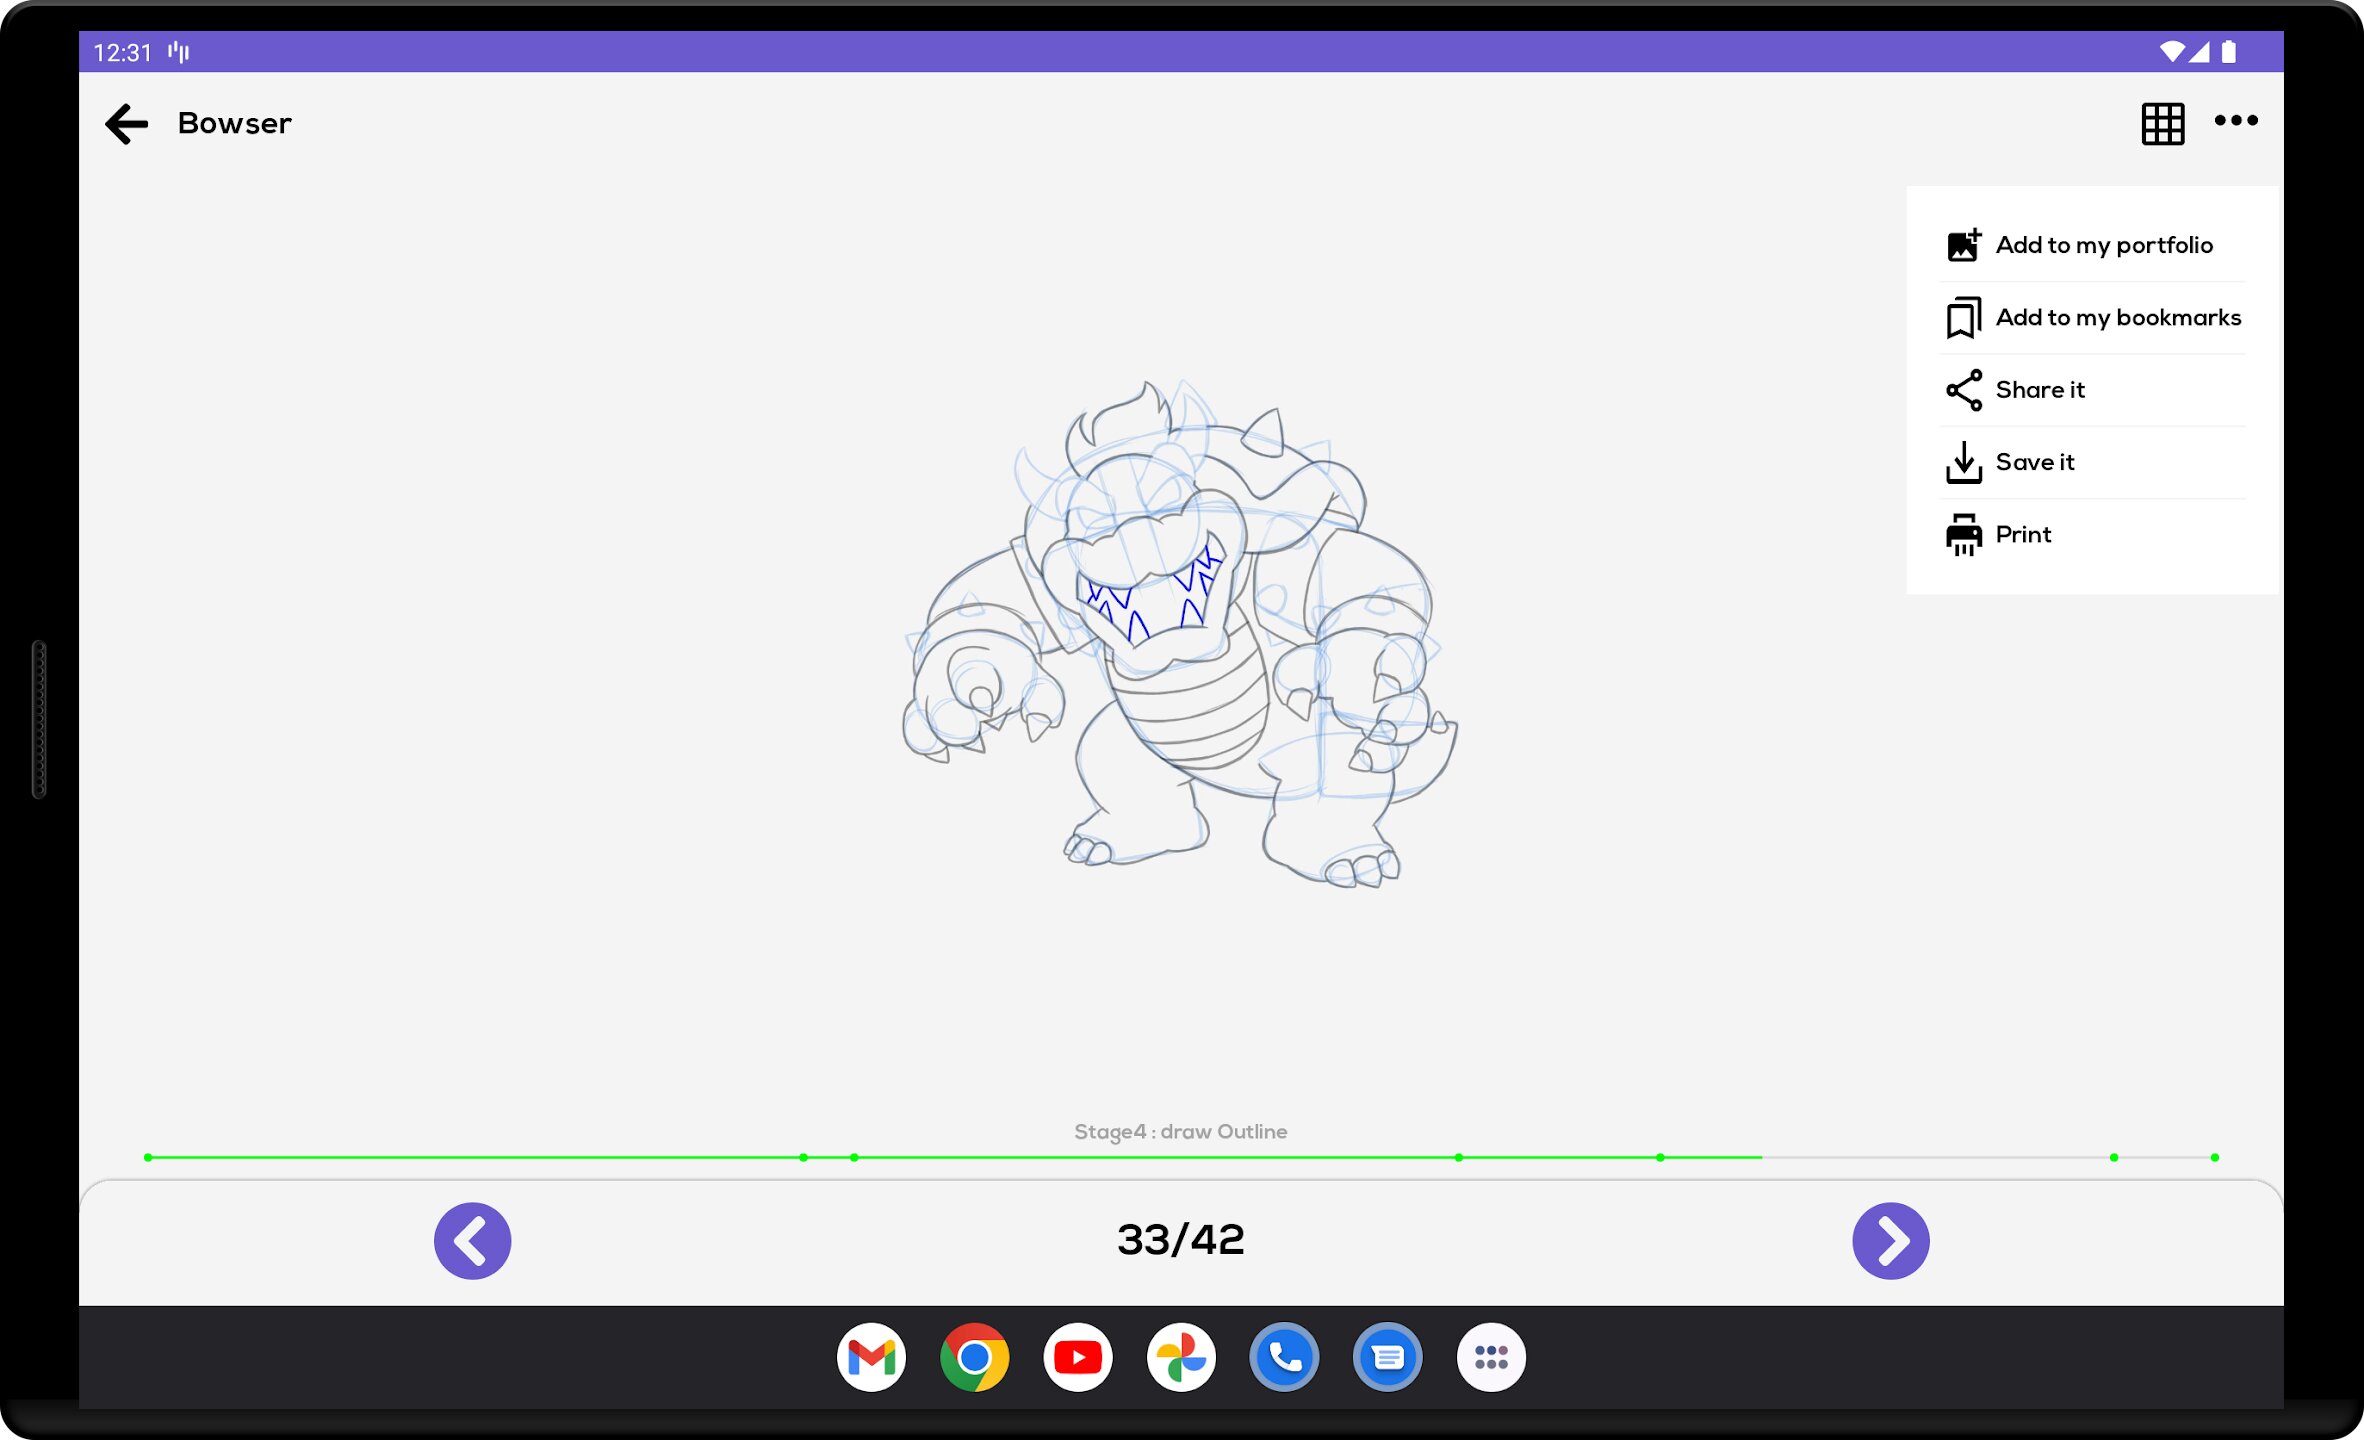
Task: Launch Chrome from the dock
Action: click(974, 1357)
